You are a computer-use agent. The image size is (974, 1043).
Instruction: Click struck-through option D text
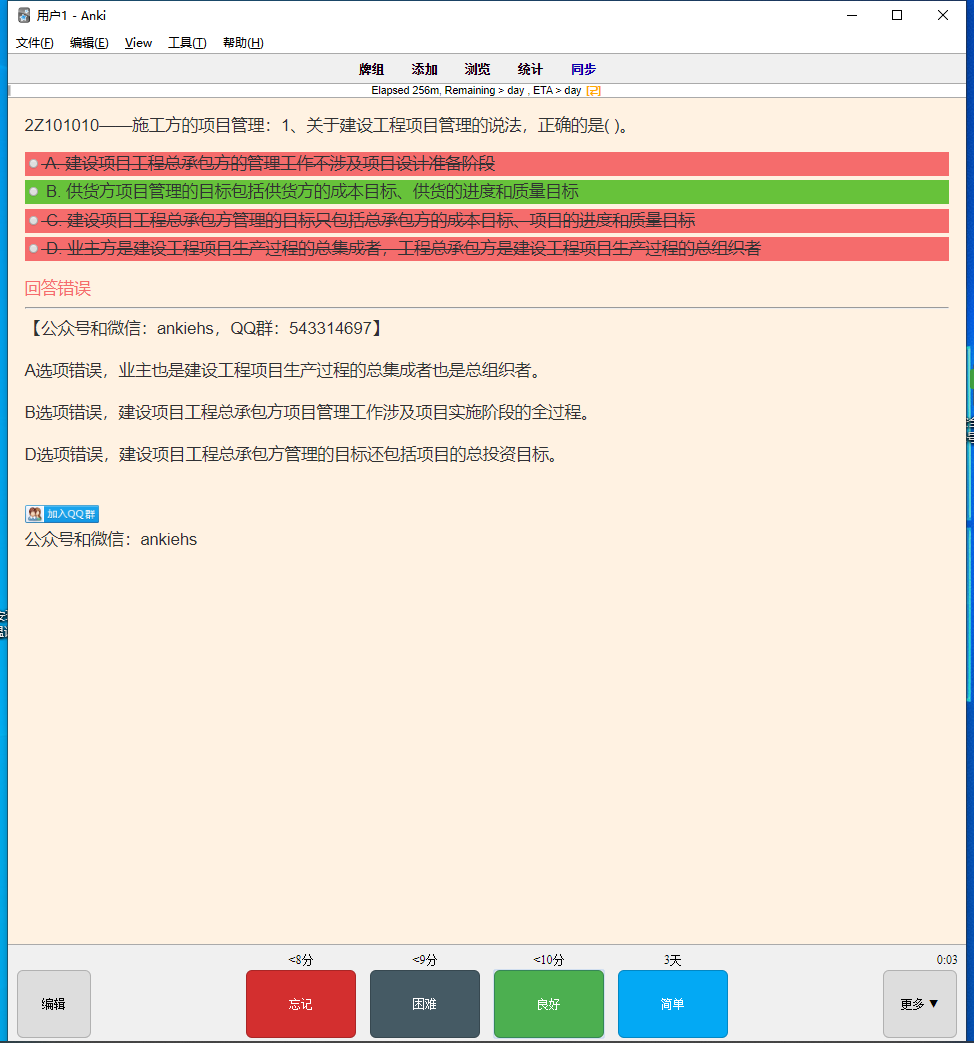click(x=403, y=249)
